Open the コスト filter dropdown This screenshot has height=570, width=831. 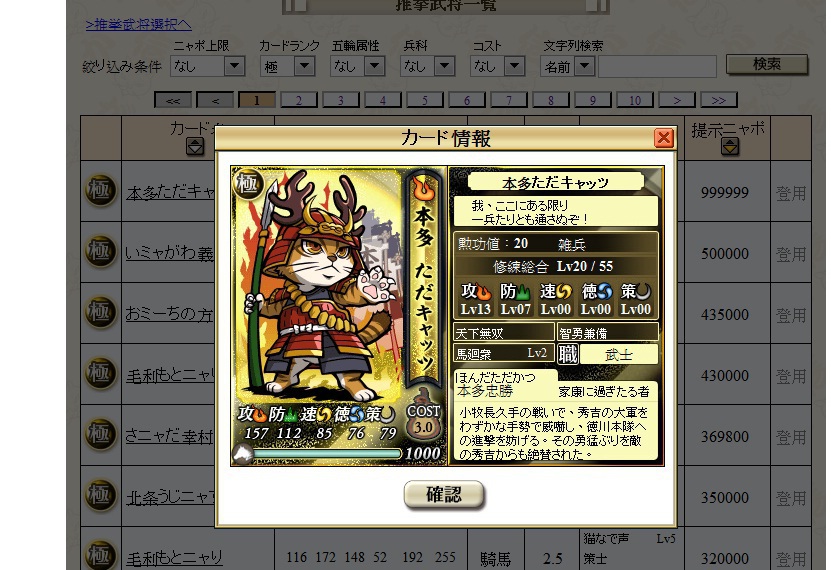(497, 66)
